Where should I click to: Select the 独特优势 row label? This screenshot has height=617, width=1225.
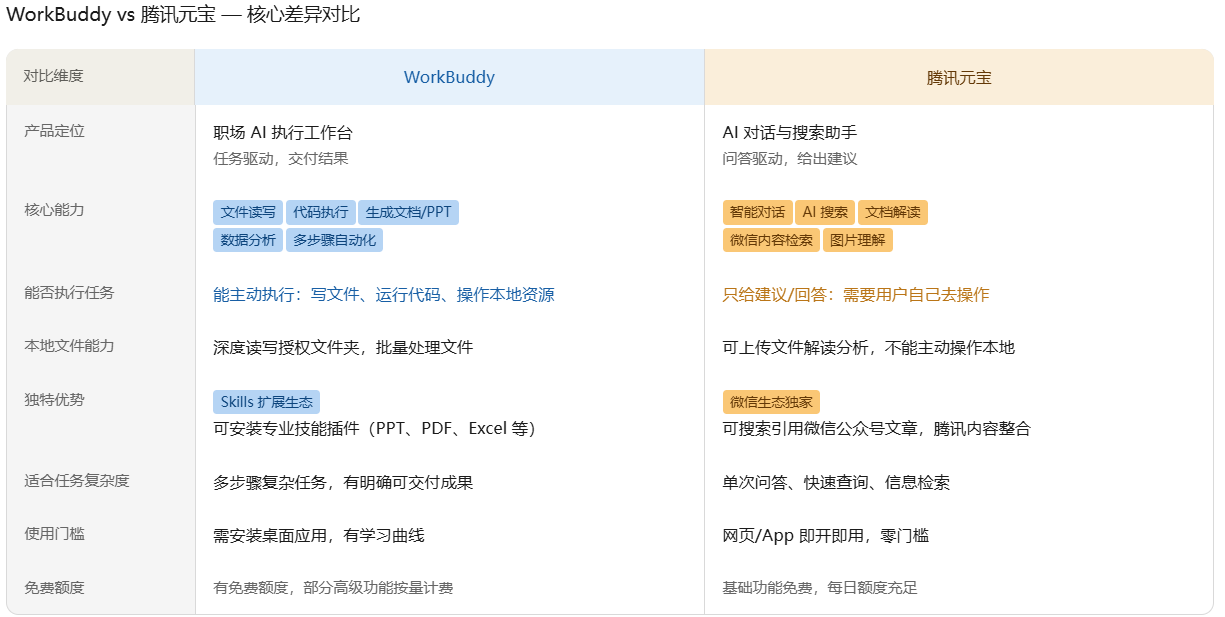coord(55,400)
